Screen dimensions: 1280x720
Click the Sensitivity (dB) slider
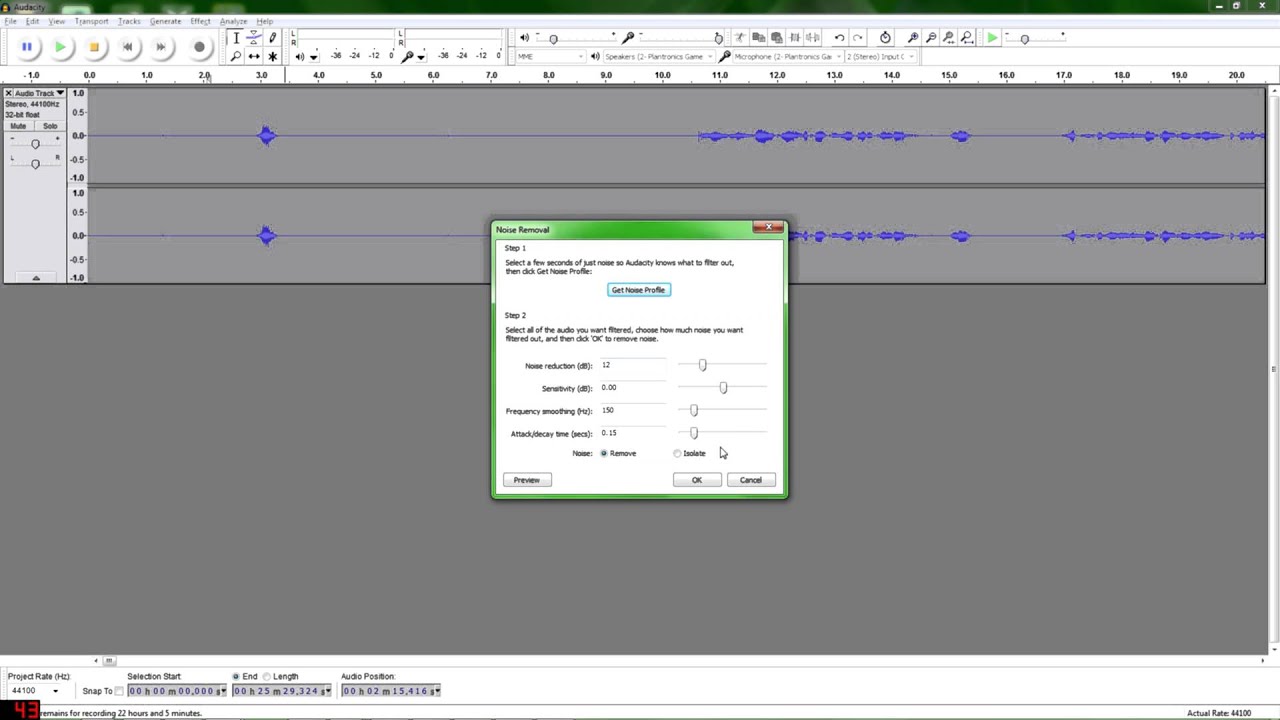click(x=722, y=388)
